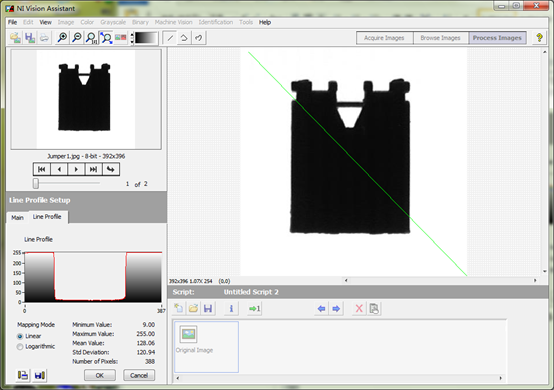The height and width of the screenshot is (390, 554).
Task: Open the Help menu
Action: pos(265,22)
